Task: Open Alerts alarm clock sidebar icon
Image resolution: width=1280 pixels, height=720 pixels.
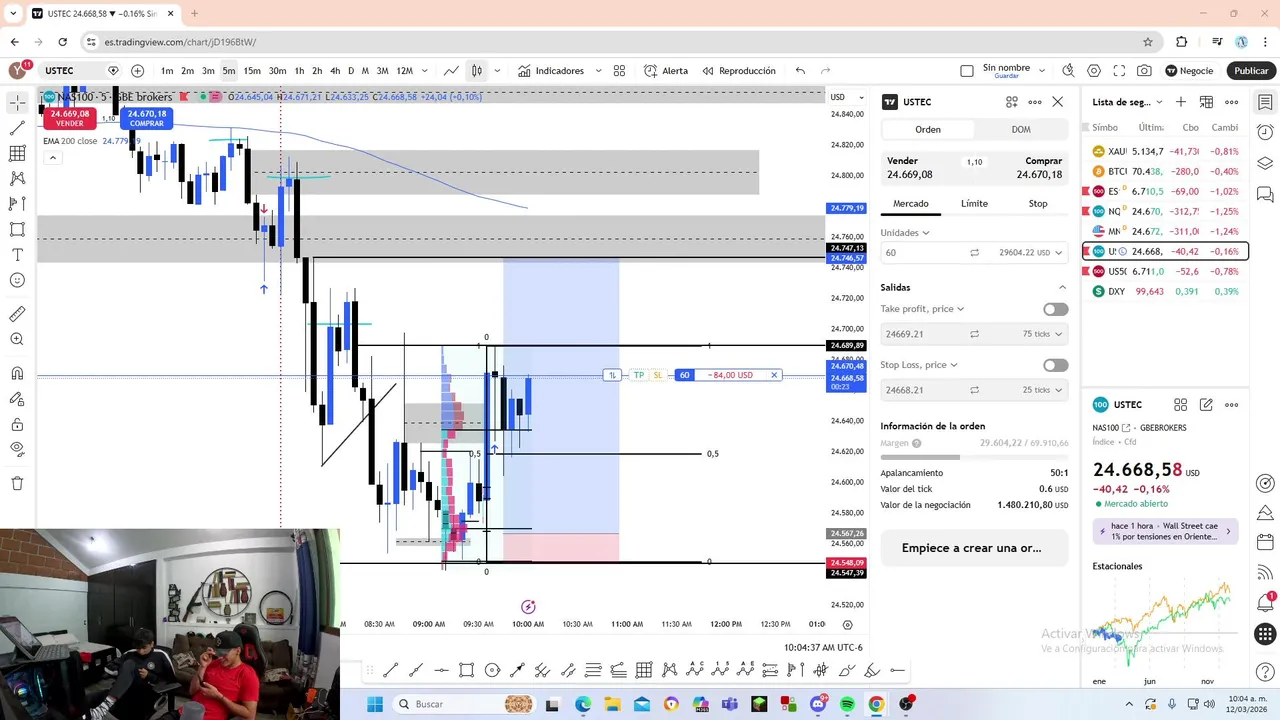Action: point(1265,132)
